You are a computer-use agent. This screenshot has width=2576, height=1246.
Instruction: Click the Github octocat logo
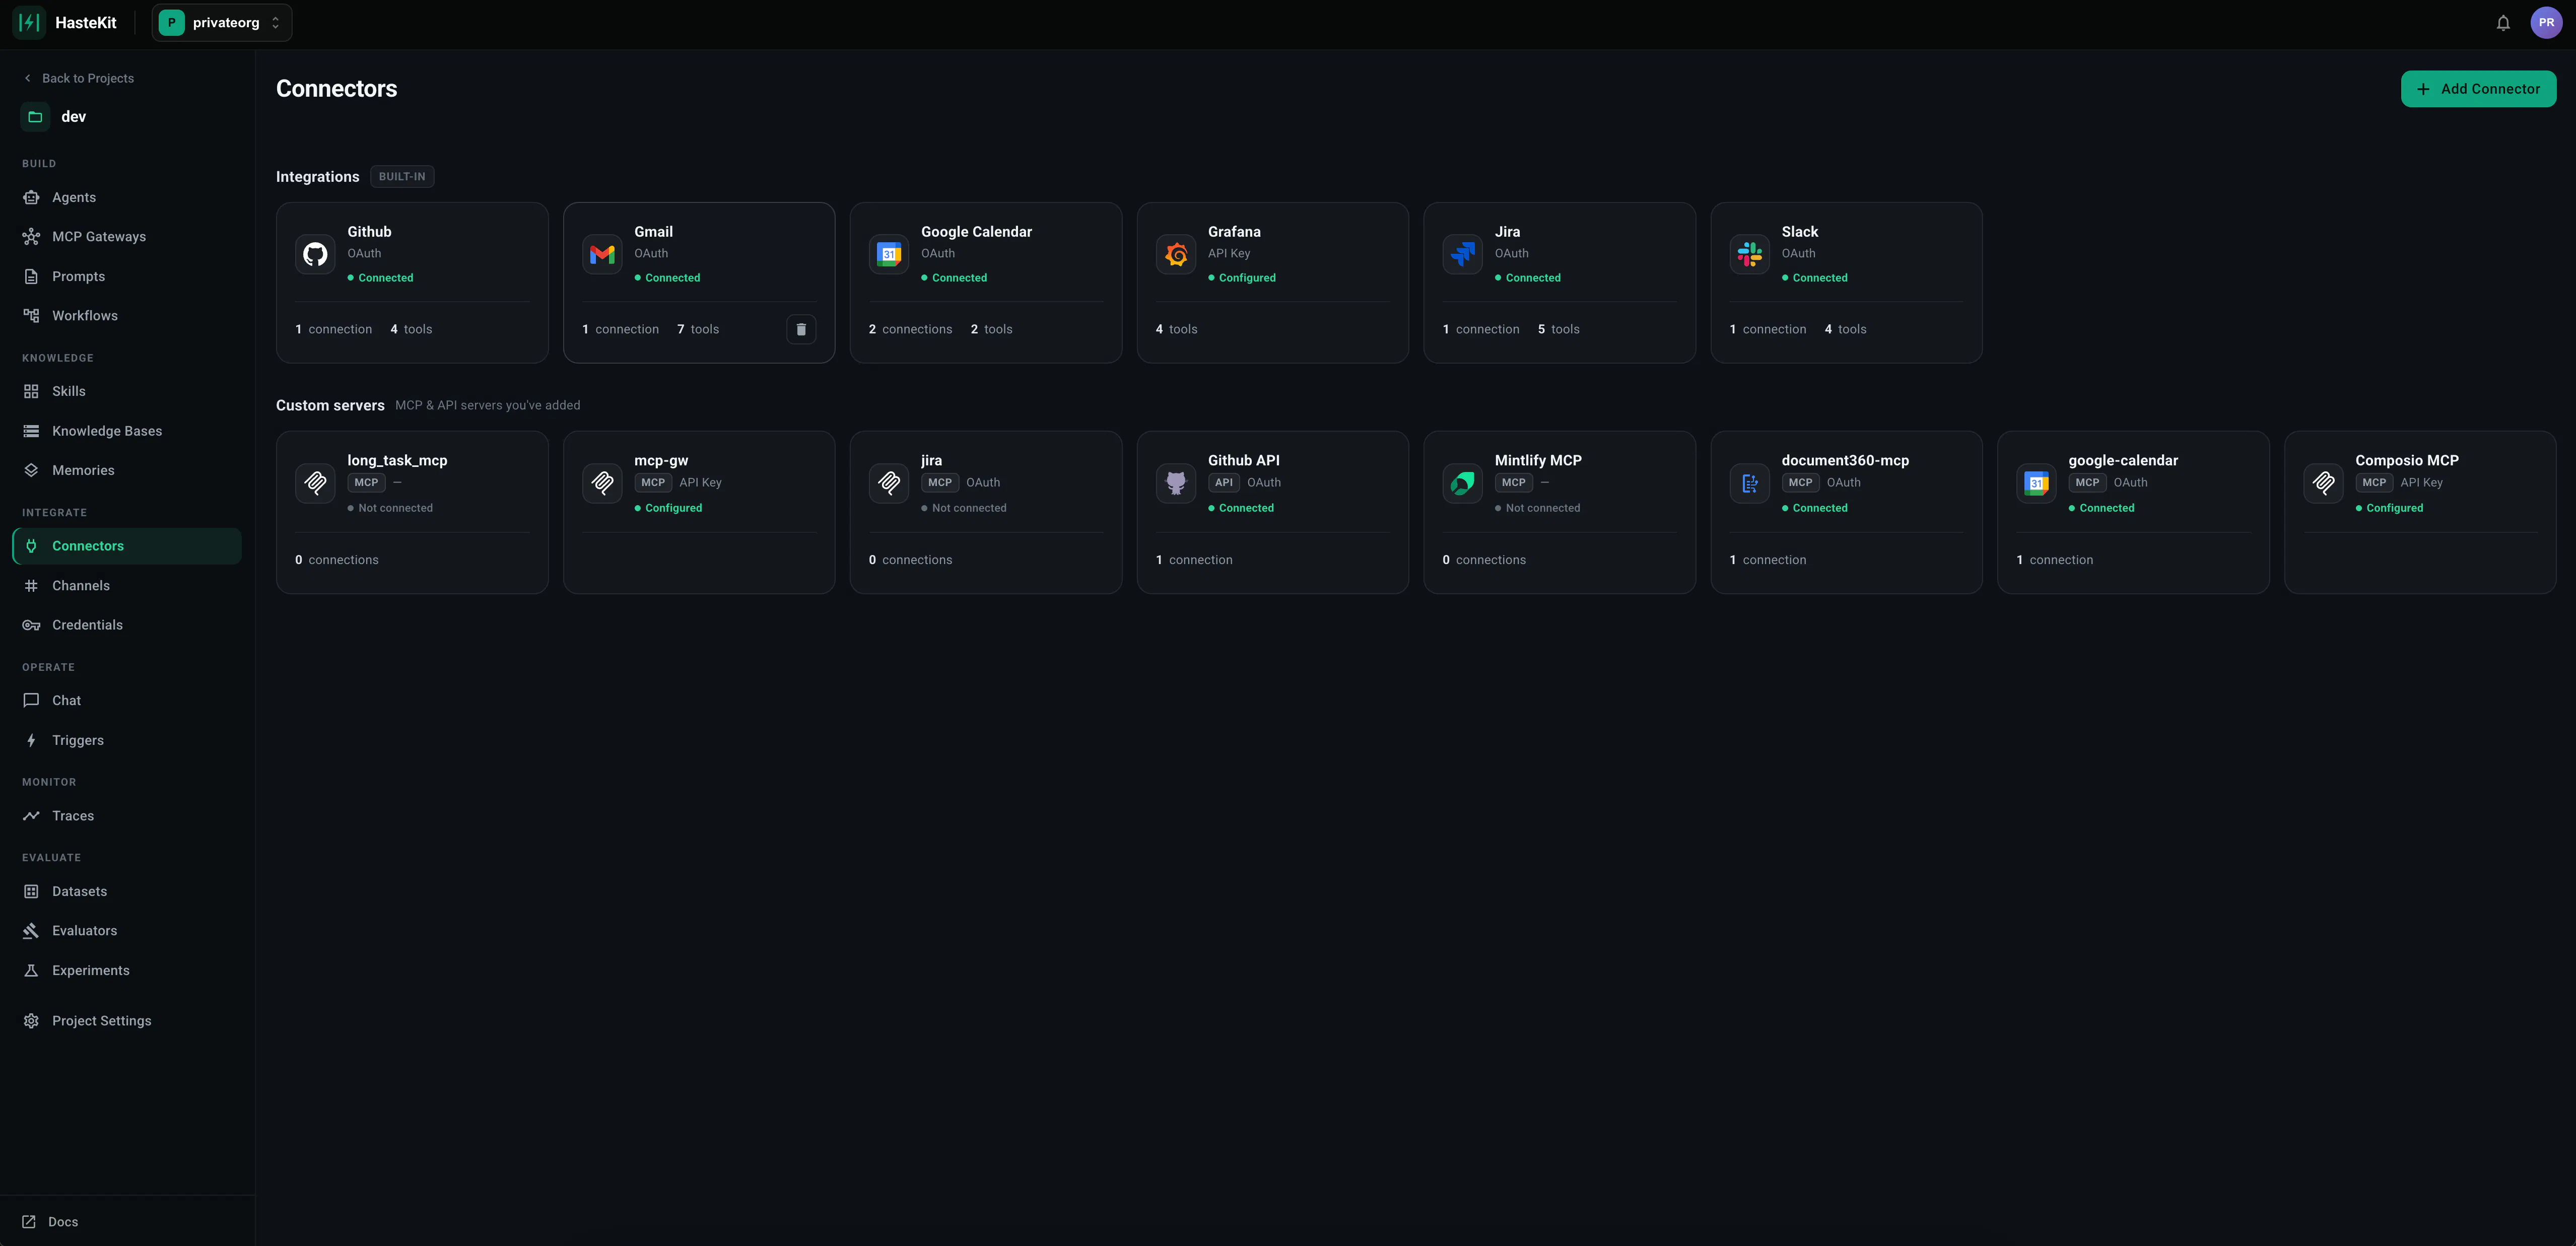(x=315, y=254)
